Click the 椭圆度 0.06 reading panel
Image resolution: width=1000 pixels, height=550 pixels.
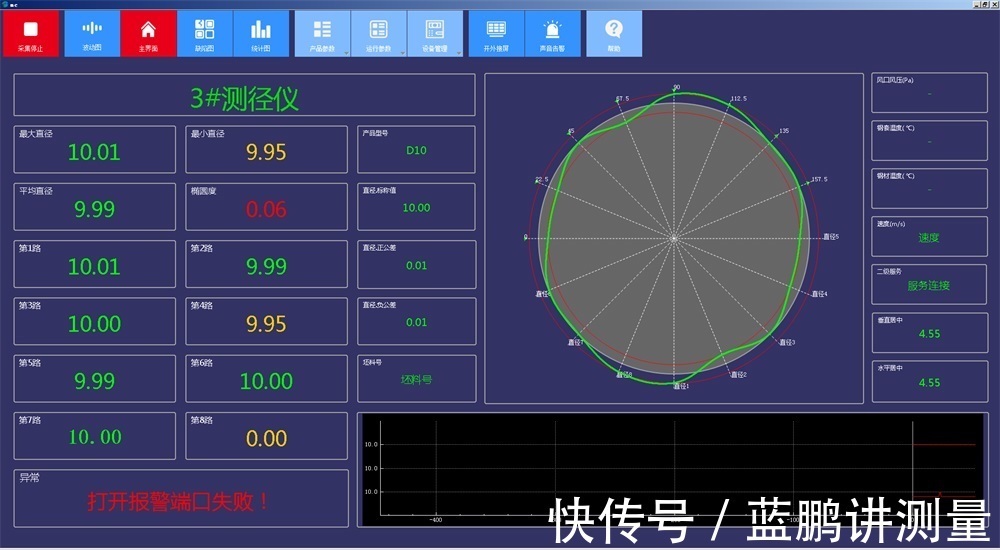pos(266,207)
